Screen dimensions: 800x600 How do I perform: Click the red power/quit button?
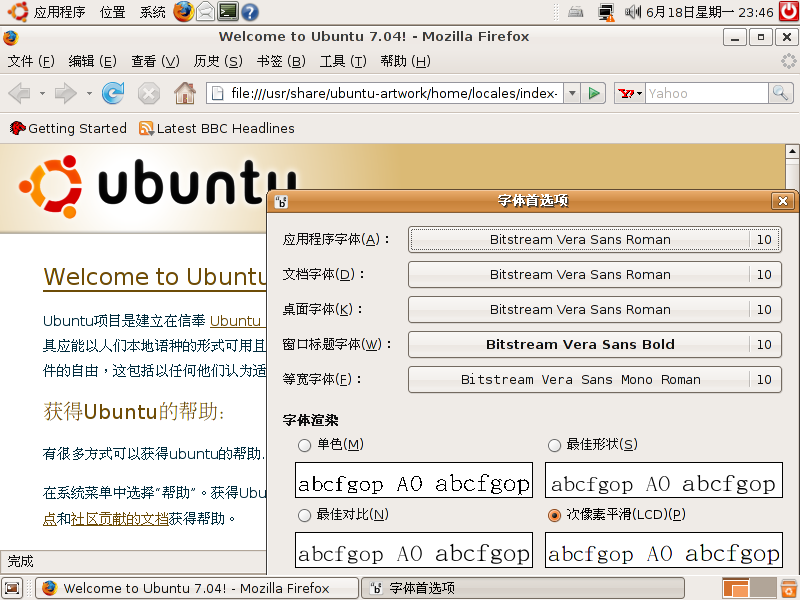(x=789, y=11)
